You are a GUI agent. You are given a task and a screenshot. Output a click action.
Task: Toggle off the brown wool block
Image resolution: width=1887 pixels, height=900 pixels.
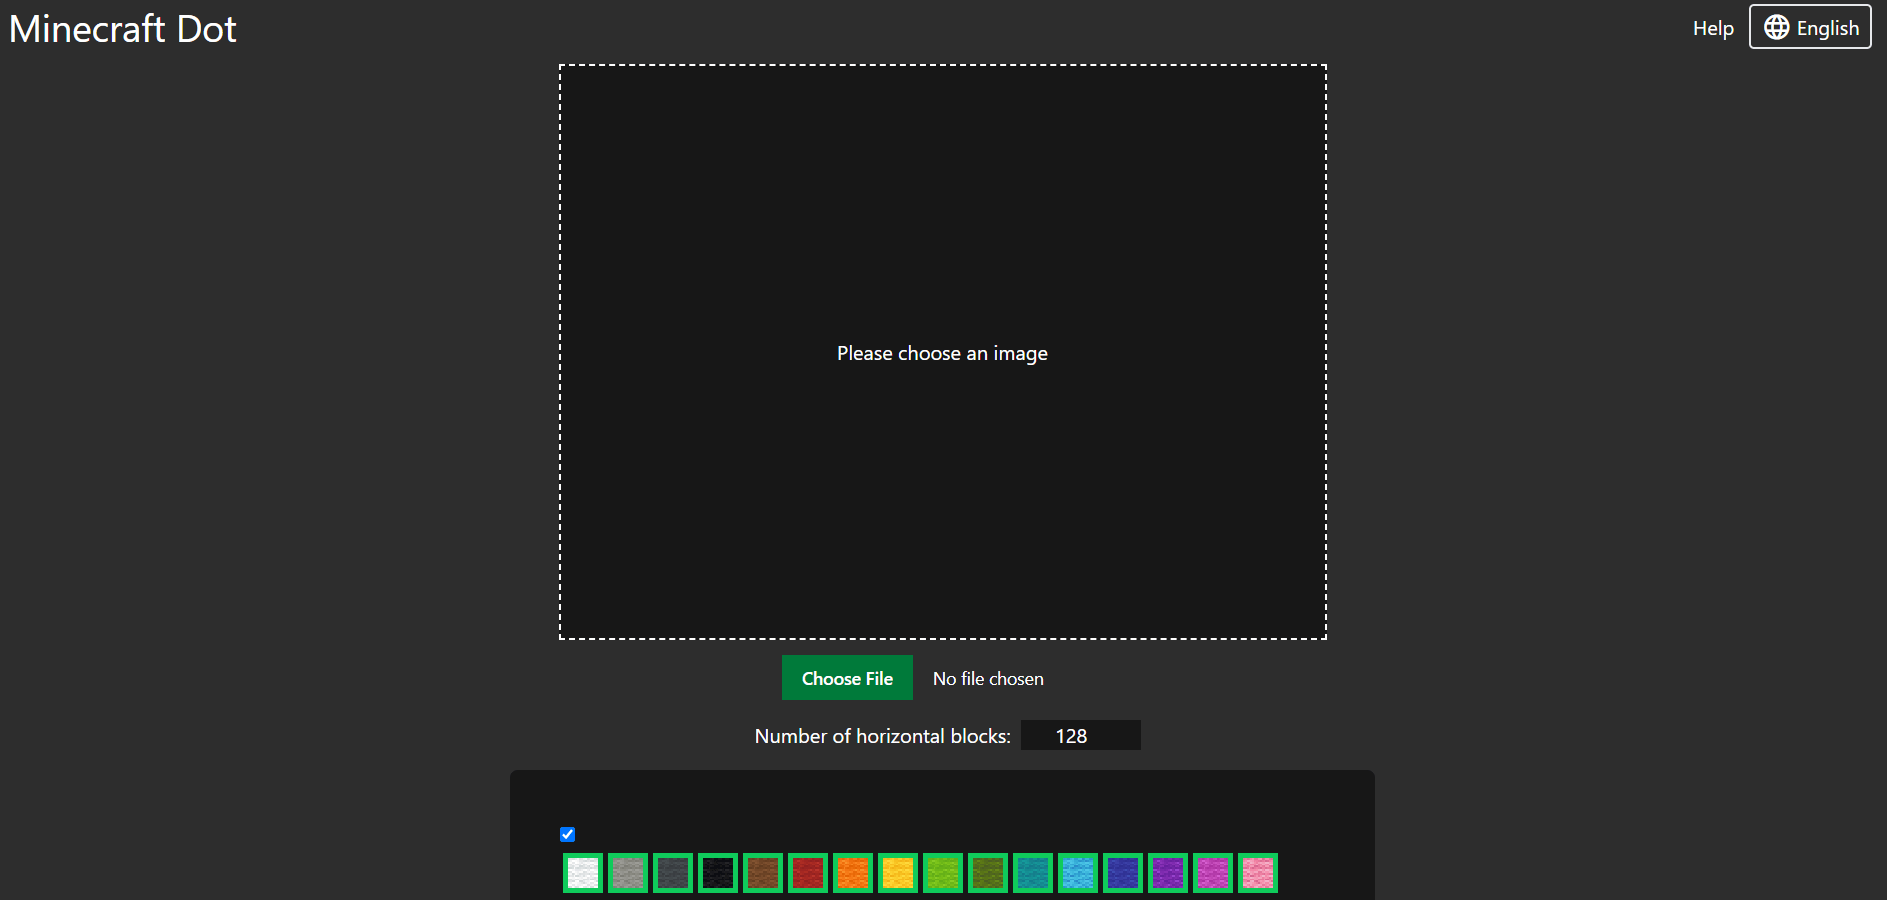click(763, 873)
